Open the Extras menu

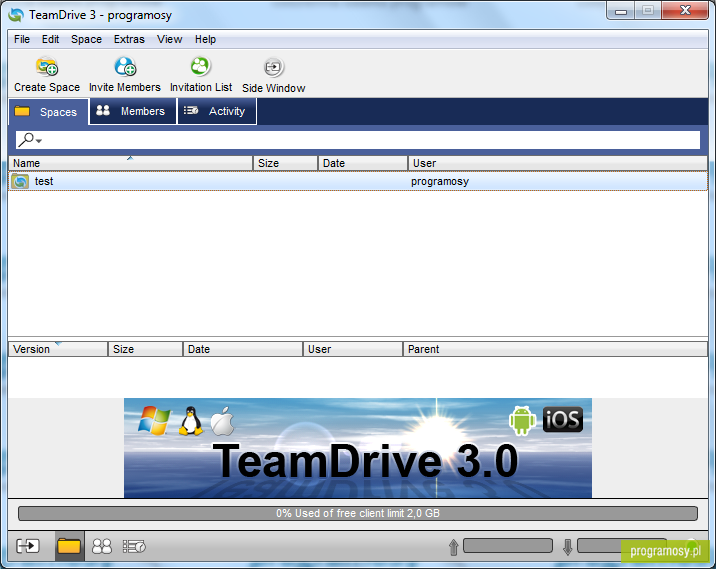pos(129,39)
